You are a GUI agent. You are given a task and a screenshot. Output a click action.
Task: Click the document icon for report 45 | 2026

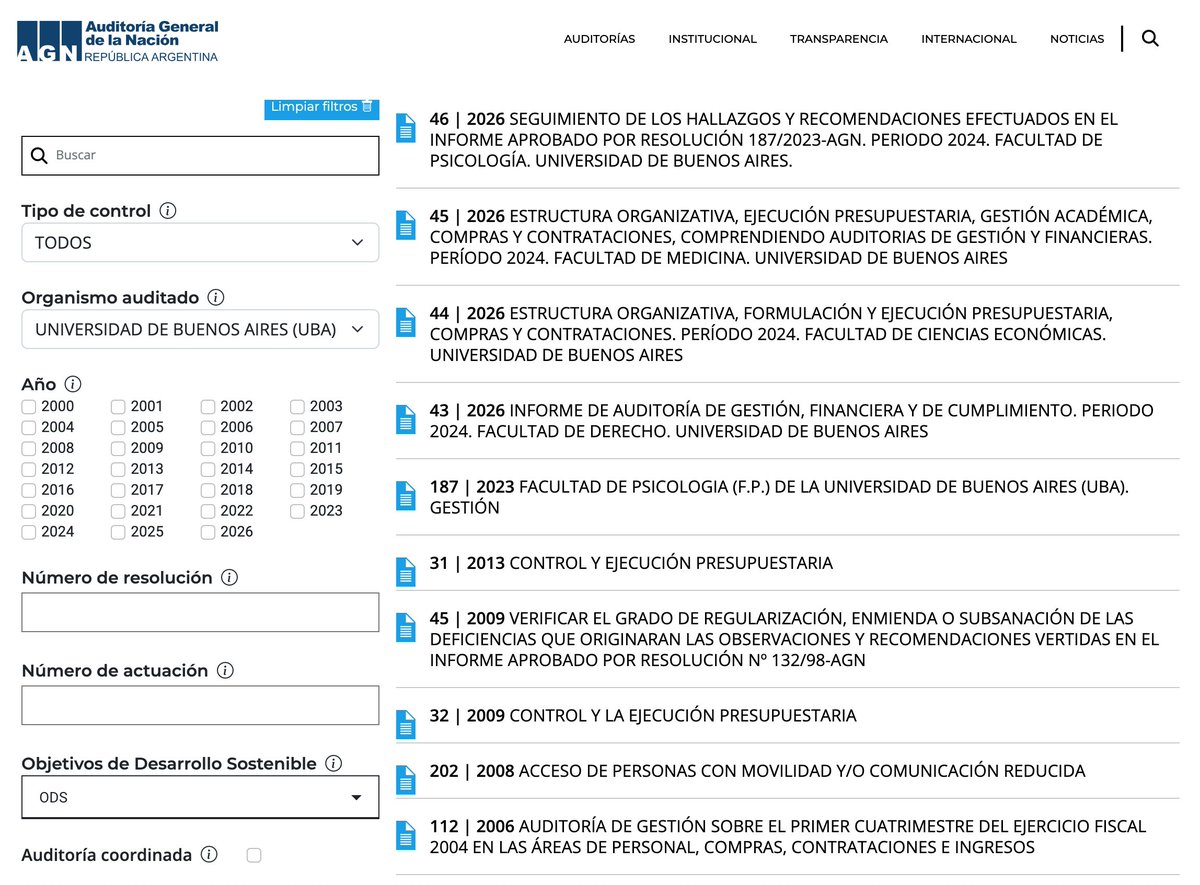coord(406,225)
